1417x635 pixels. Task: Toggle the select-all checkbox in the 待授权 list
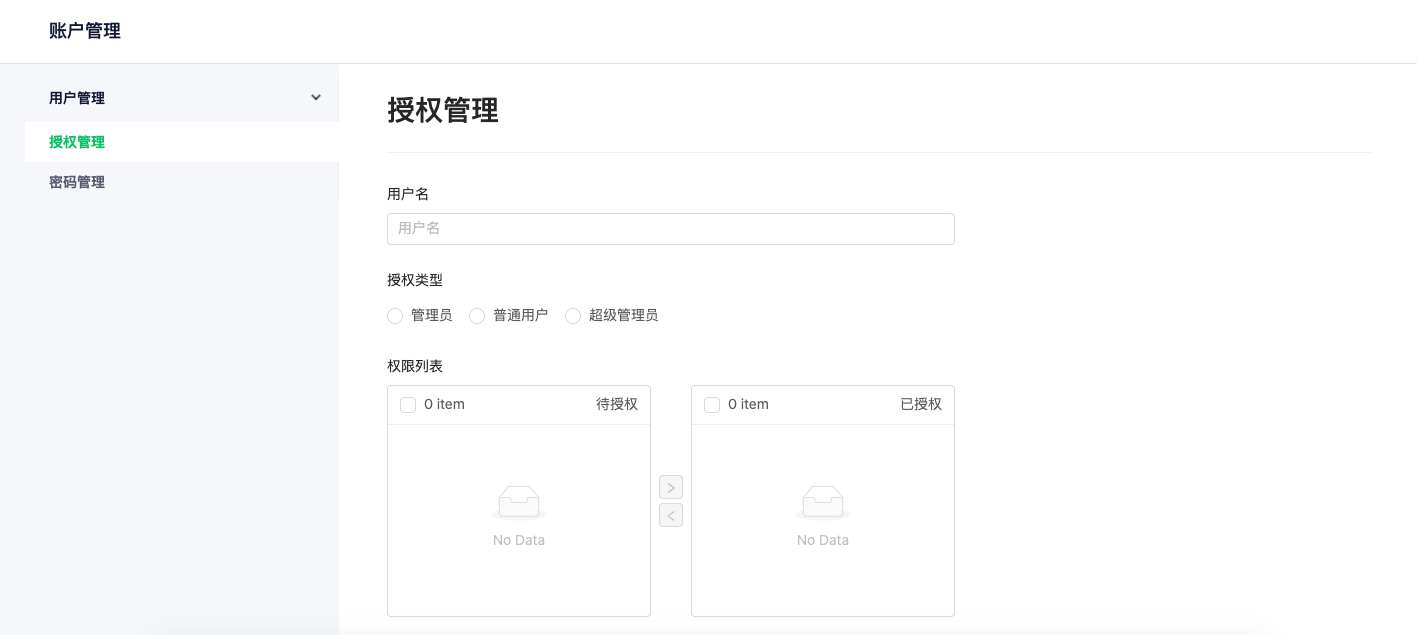408,404
